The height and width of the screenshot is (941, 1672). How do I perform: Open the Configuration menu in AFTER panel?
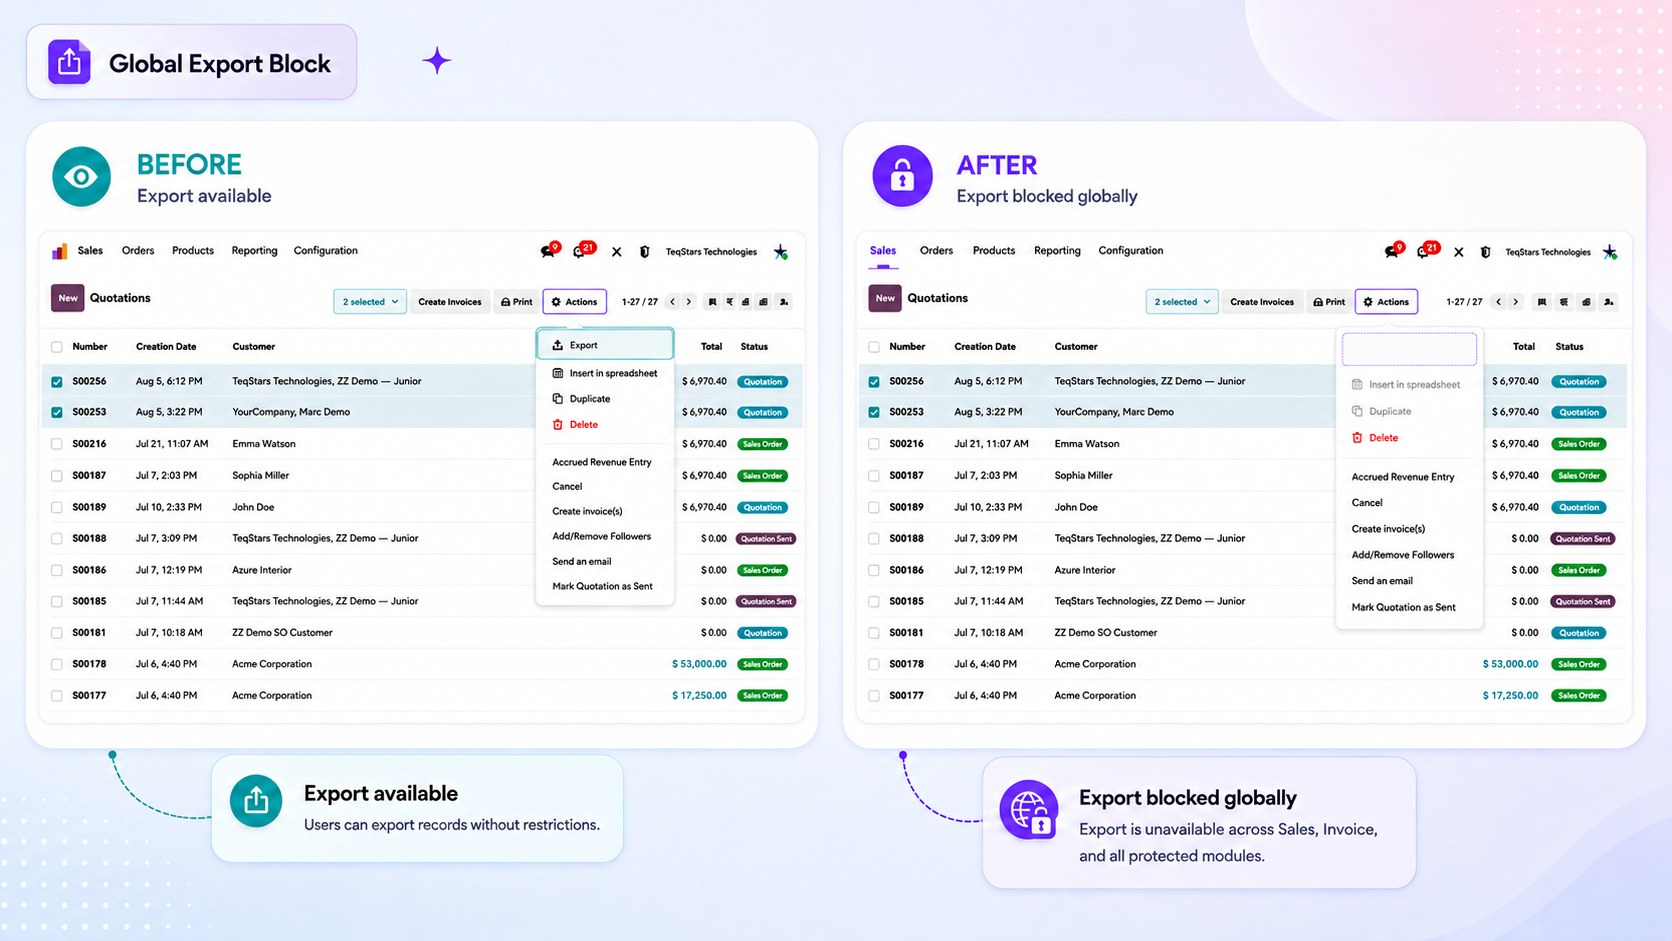[x=1131, y=251]
